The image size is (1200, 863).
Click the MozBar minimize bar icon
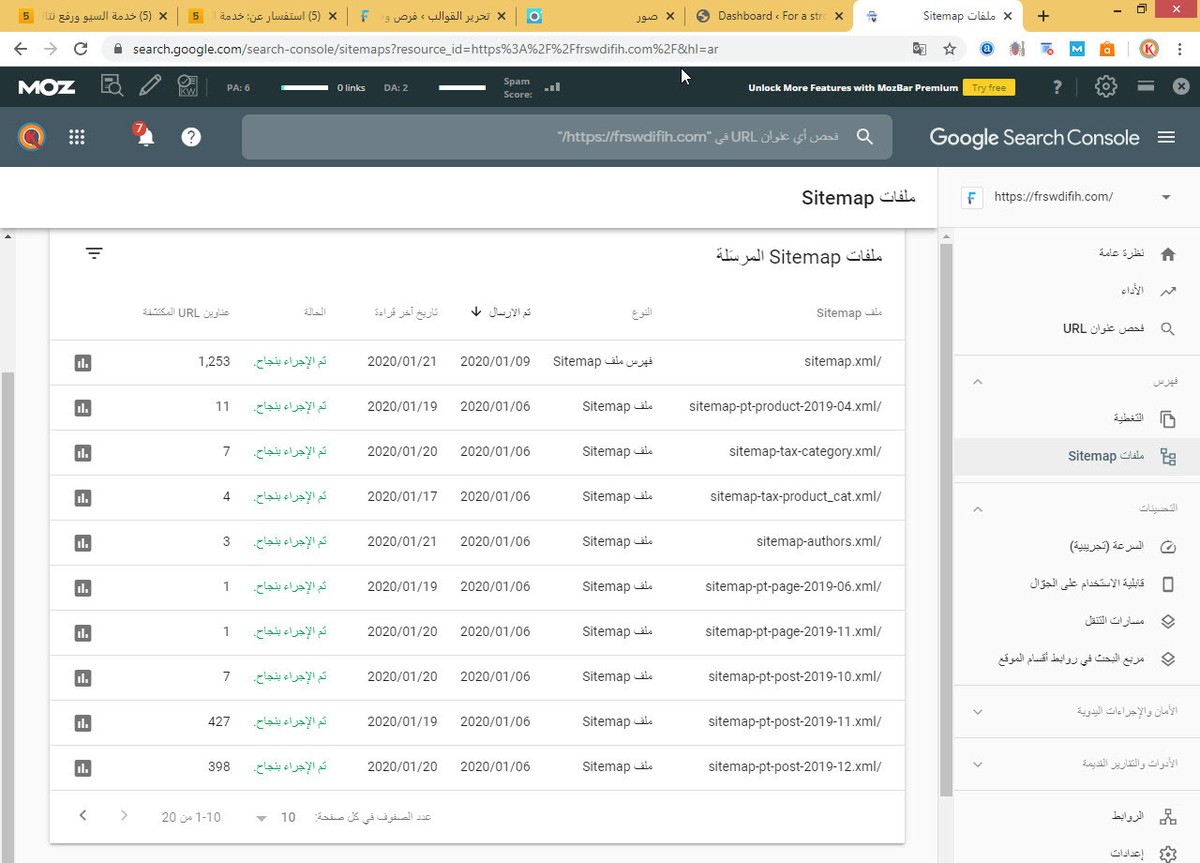click(1146, 87)
